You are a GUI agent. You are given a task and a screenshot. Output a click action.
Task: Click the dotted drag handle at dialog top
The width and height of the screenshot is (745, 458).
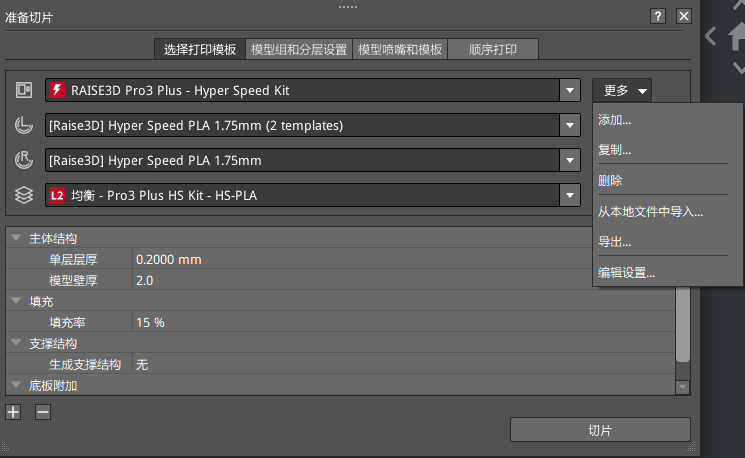pos(348,7)
